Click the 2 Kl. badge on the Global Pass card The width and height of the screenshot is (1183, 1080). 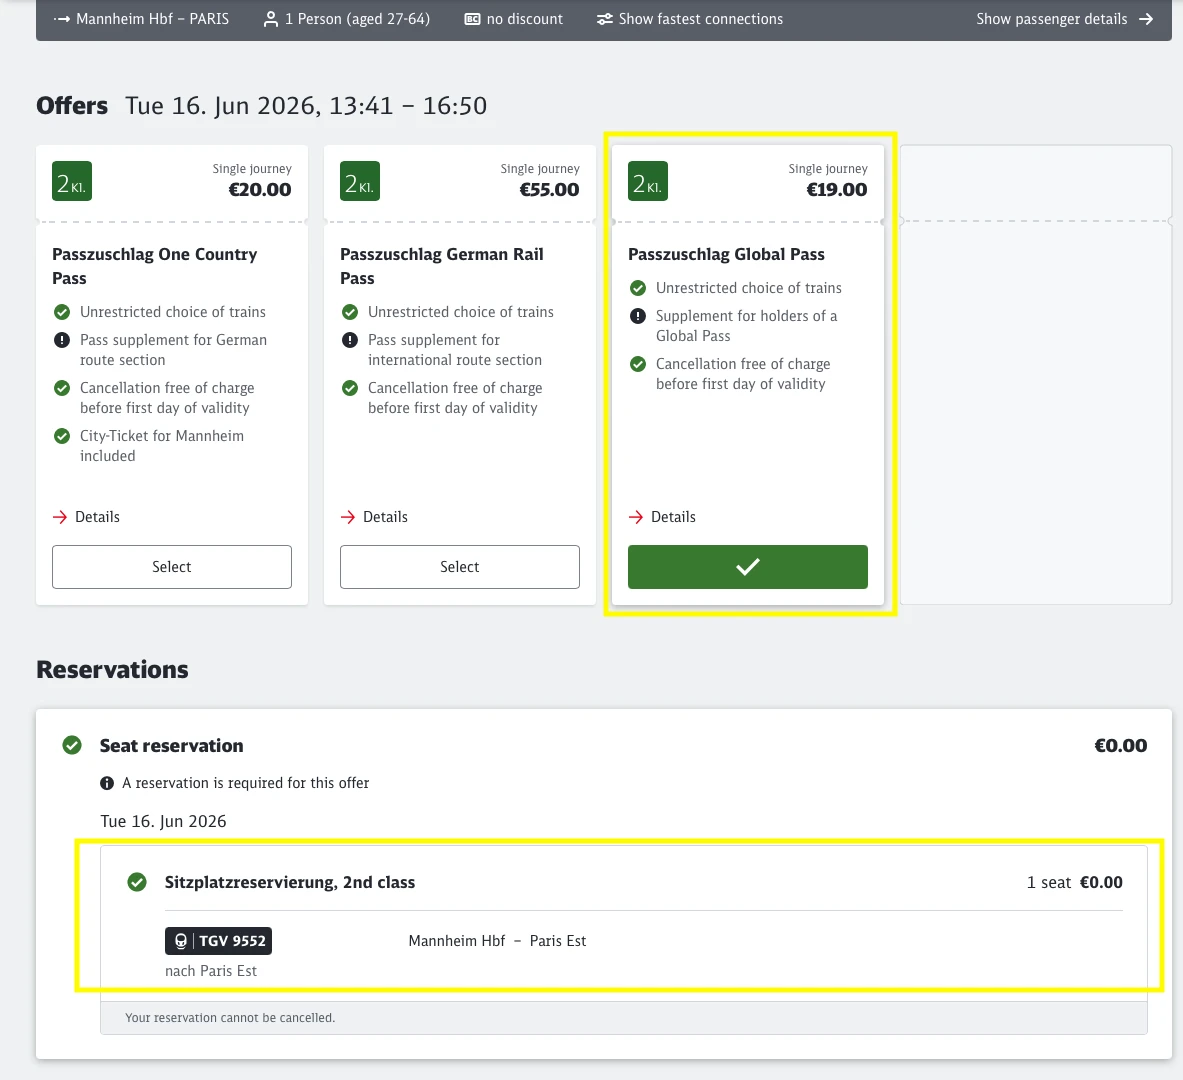[x=648, y=181]
